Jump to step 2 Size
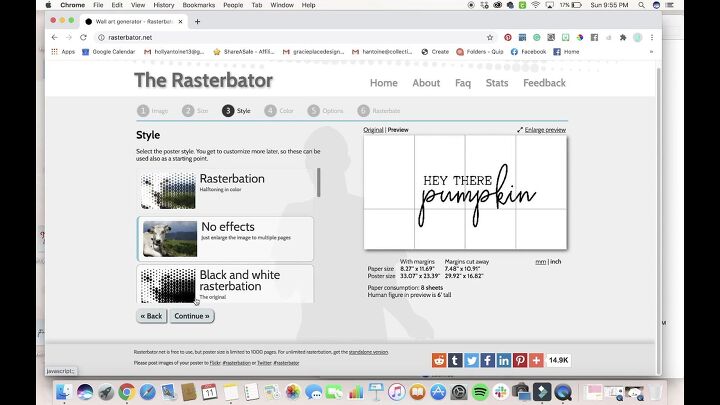This screenshot has width=720, height=405. (x=195, y=111)
